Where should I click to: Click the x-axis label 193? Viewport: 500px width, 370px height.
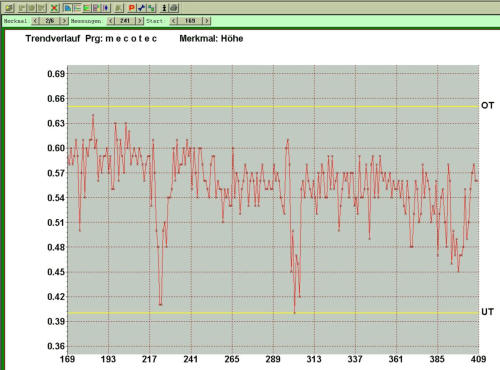[108, 359]
